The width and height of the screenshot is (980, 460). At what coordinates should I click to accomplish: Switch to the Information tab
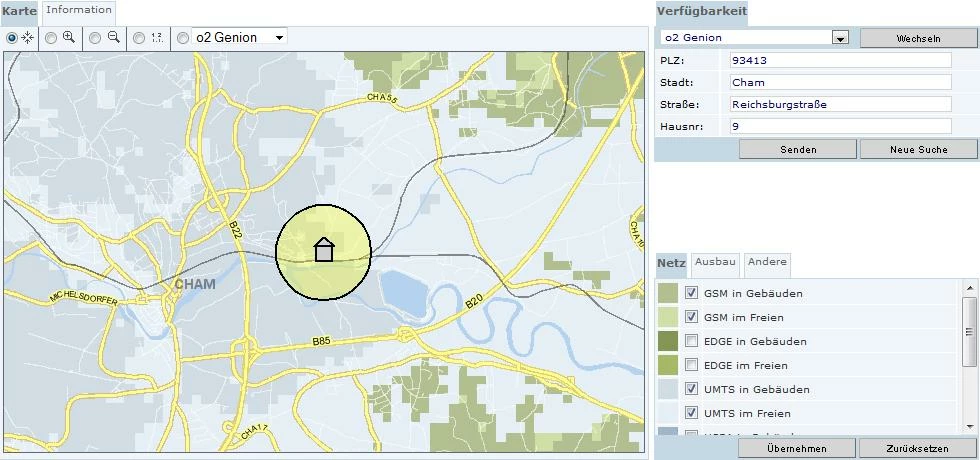click(79, 10)
